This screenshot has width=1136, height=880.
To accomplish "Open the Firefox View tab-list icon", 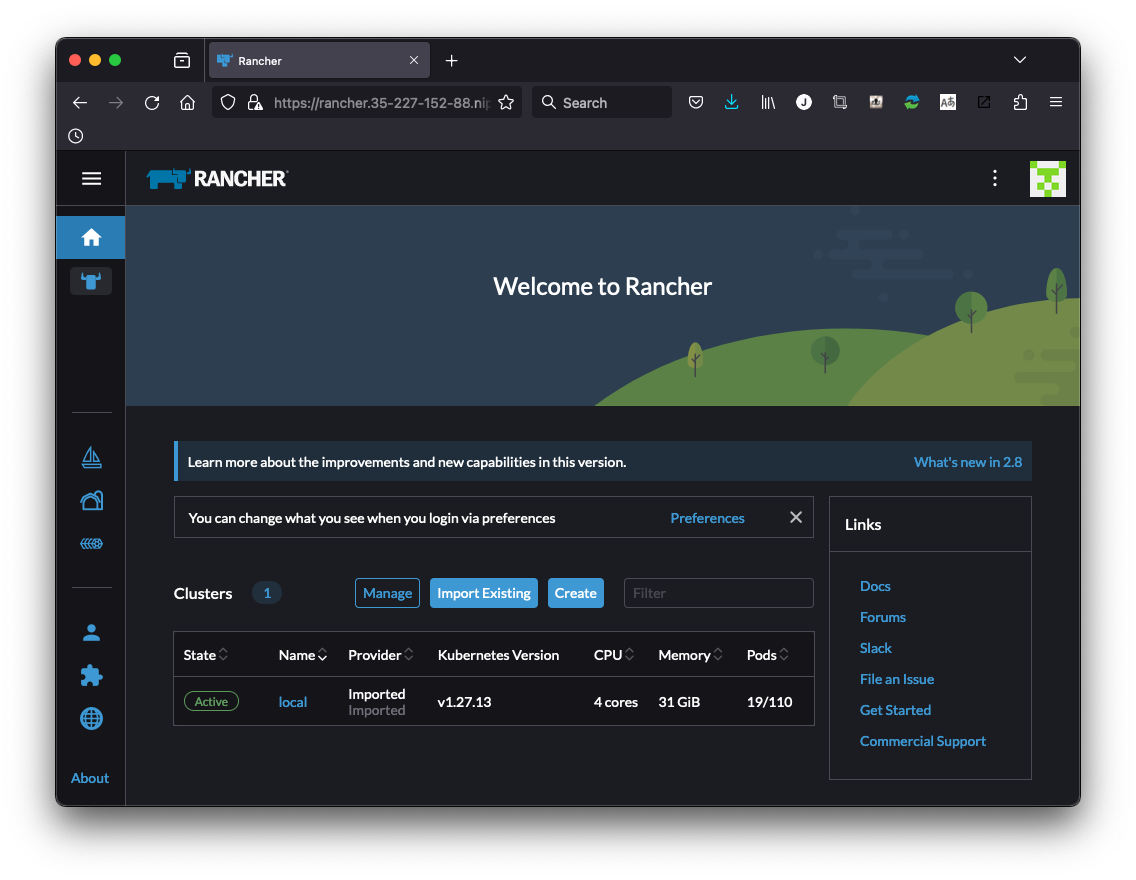I will tap(182, 60).
